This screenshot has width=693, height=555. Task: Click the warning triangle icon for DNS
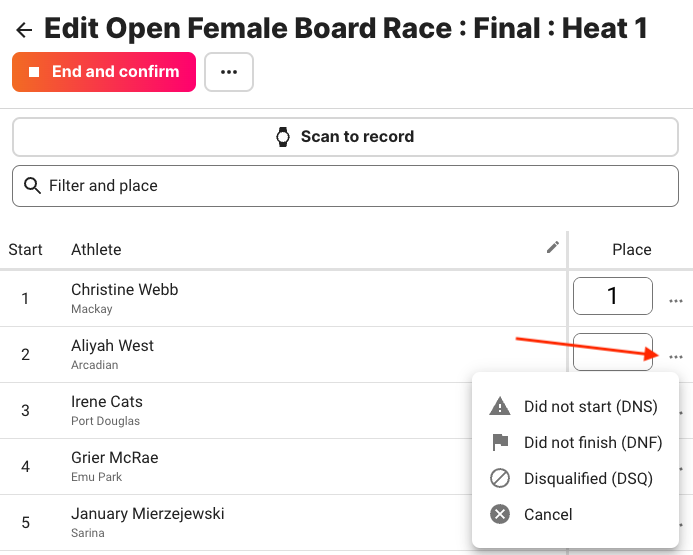(x=500, y=406)
